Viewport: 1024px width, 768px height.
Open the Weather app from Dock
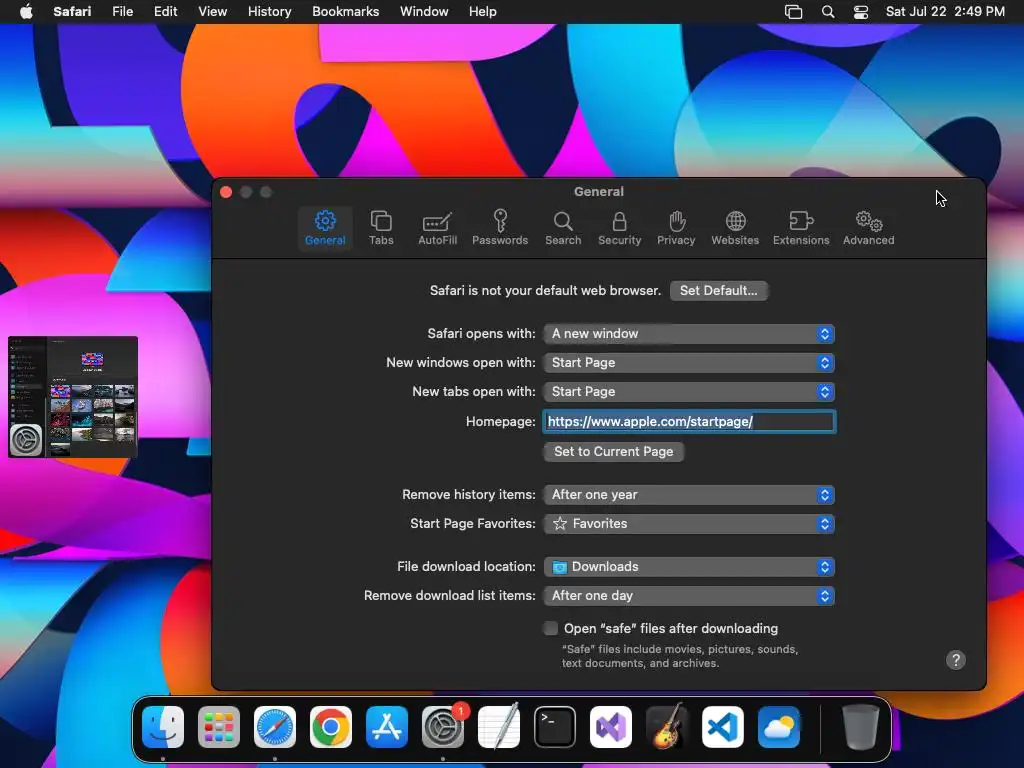[x=778, y=727]
